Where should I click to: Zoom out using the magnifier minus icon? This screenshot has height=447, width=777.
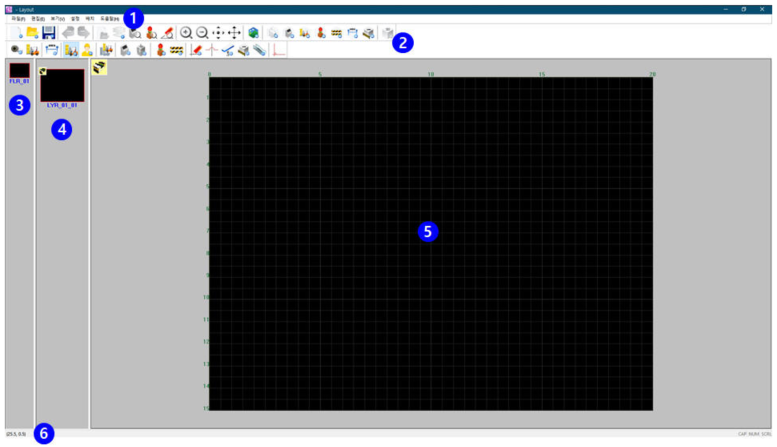[202, 33]
